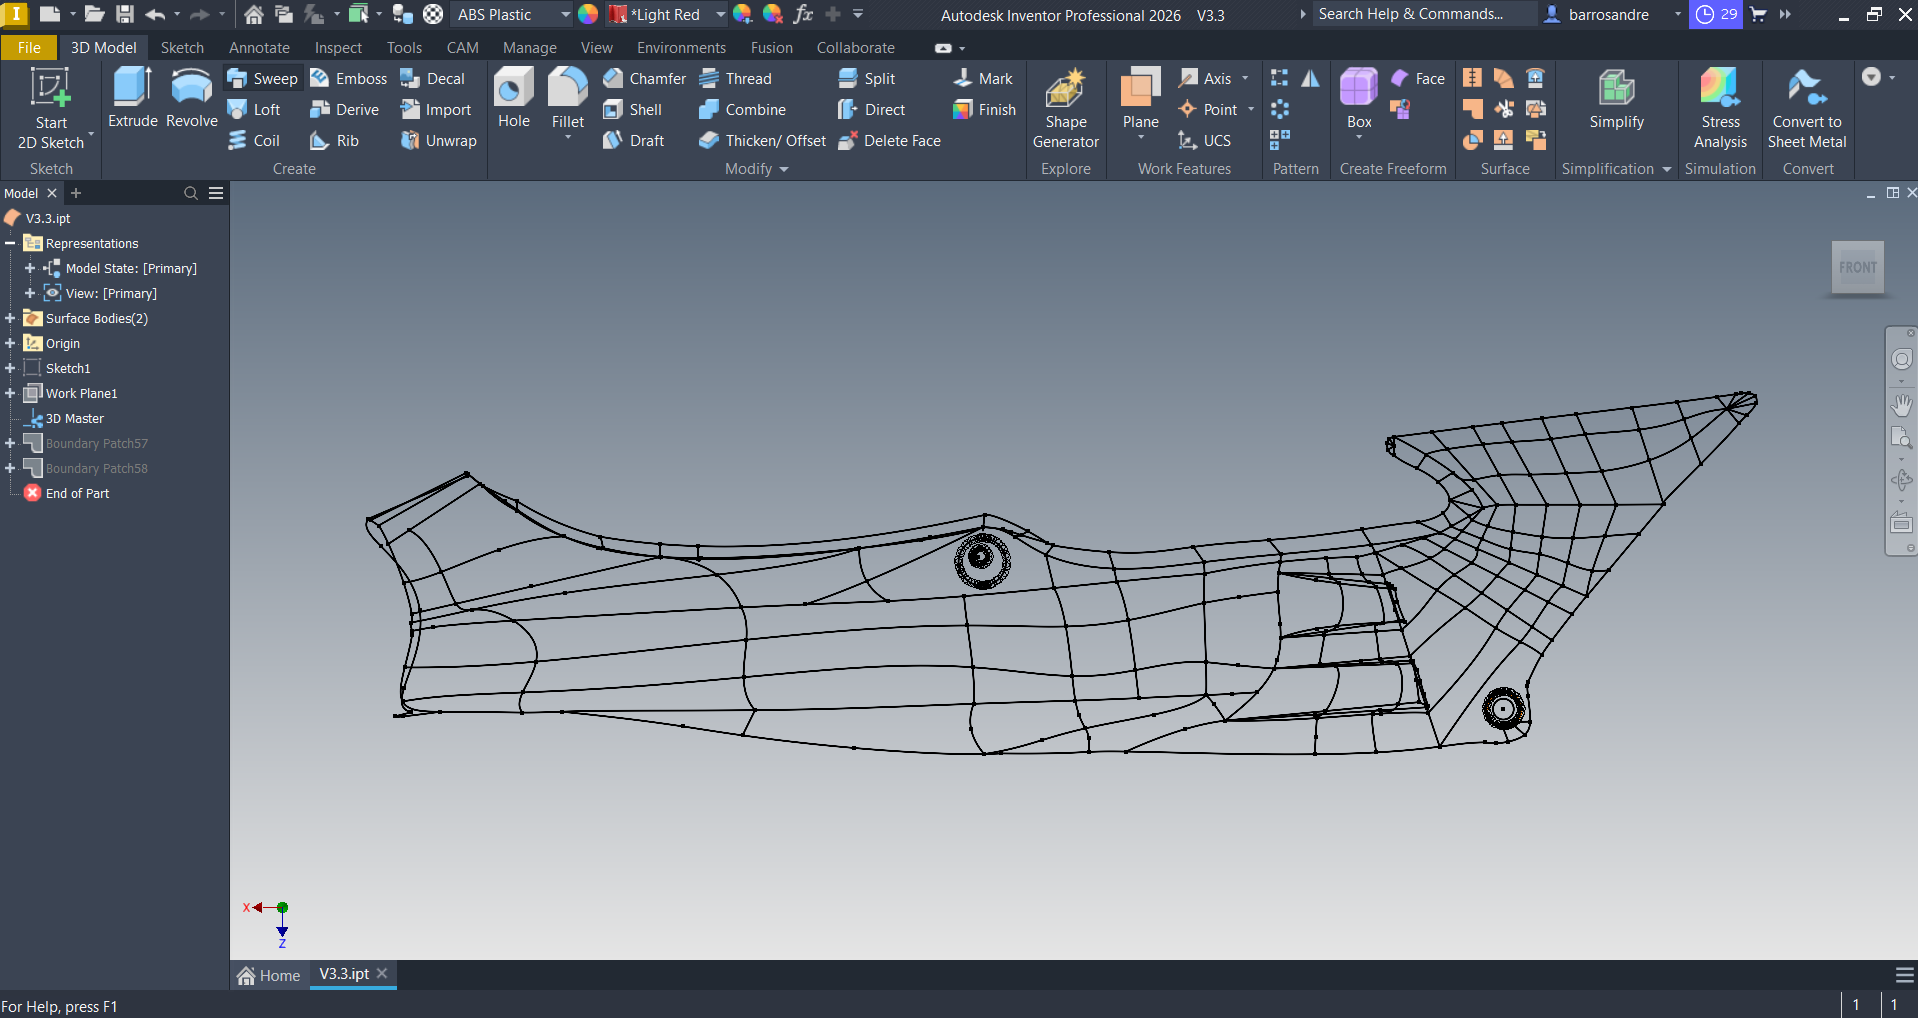This screenshot has width=1918, height=1018.
Task: Open the ABS Plastic material dropdown
Action: (565, 15)
